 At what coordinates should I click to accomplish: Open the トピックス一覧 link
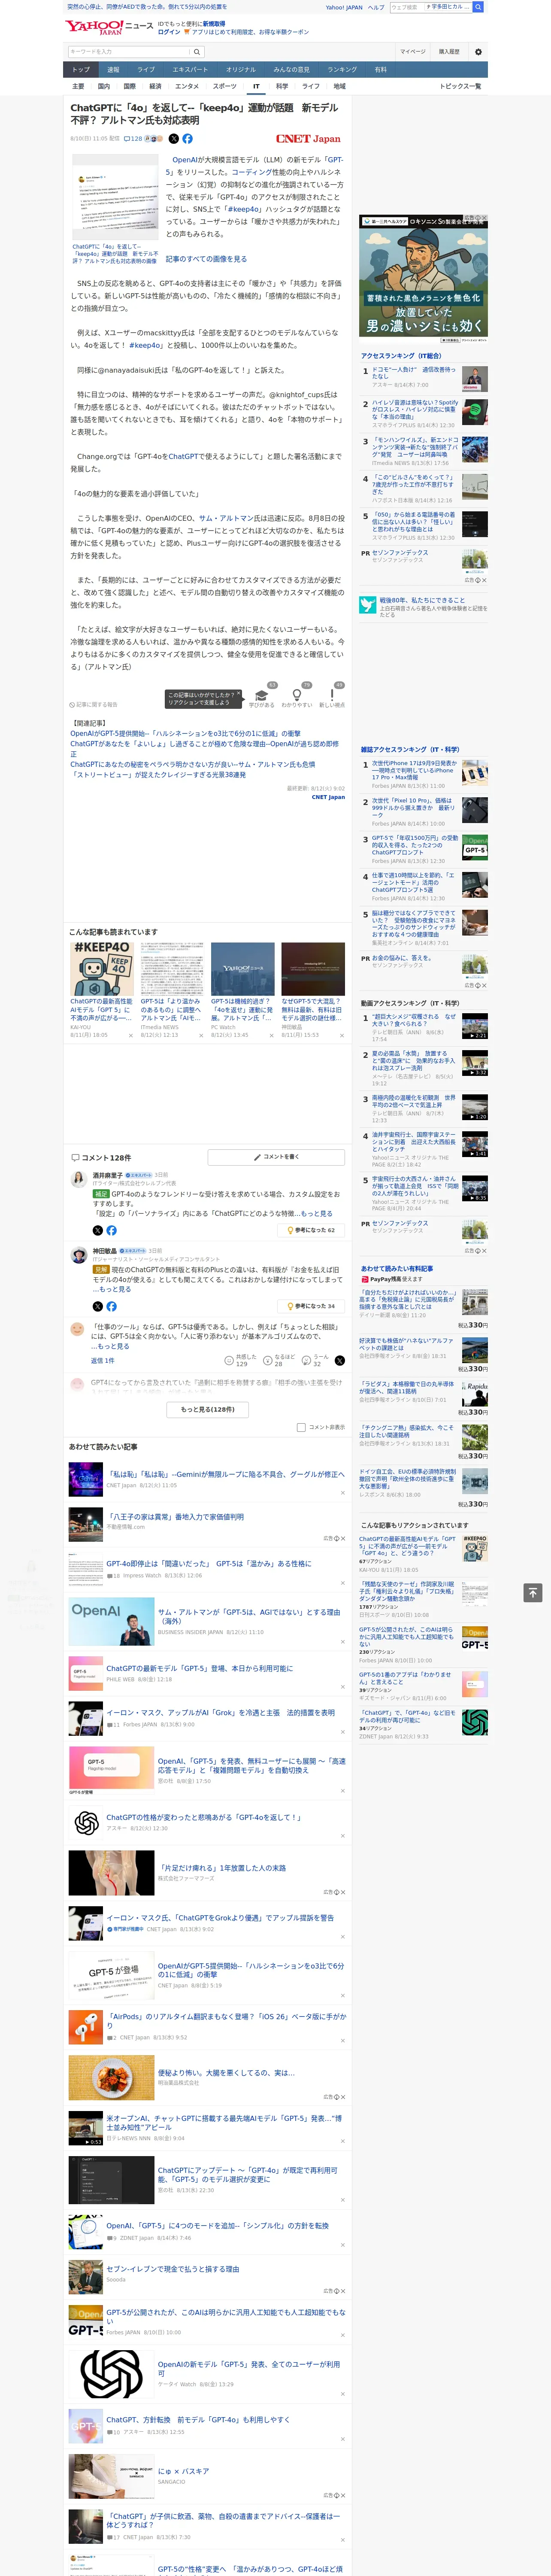pyautogui.click(x=460, y=86)
